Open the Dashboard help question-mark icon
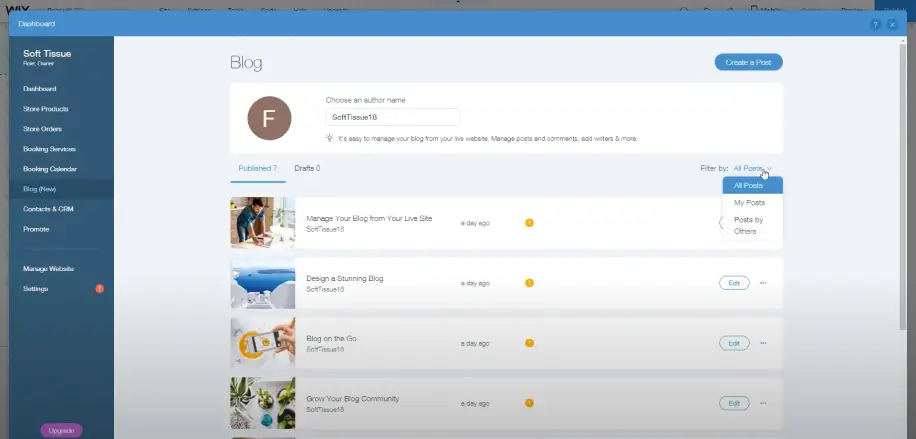This screenshot has width=916, height=439. 875,25
